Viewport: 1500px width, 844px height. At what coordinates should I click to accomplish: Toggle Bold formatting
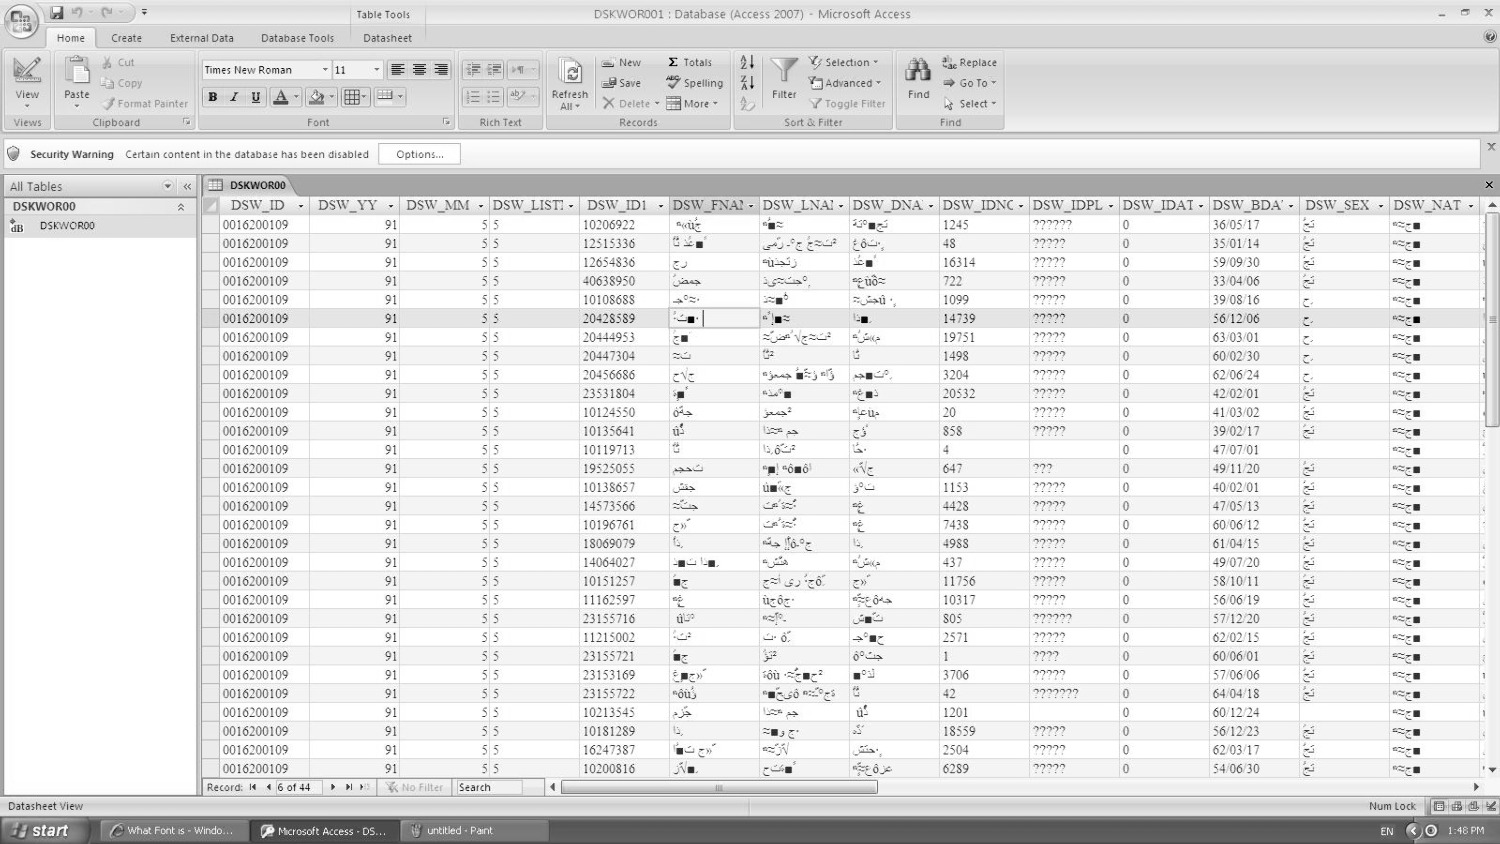click(x=212, y=97)
